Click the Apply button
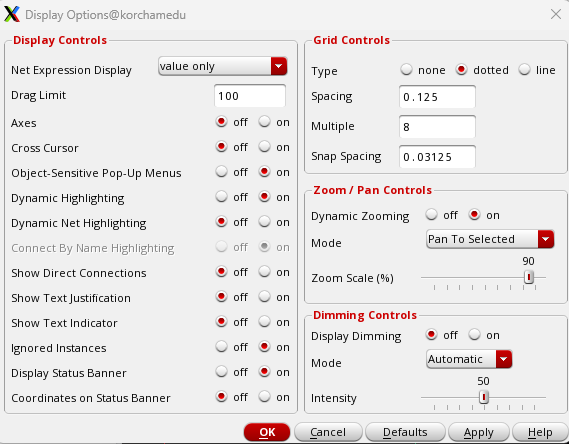This screenshot has width=569, height=444. pos(479,432)
